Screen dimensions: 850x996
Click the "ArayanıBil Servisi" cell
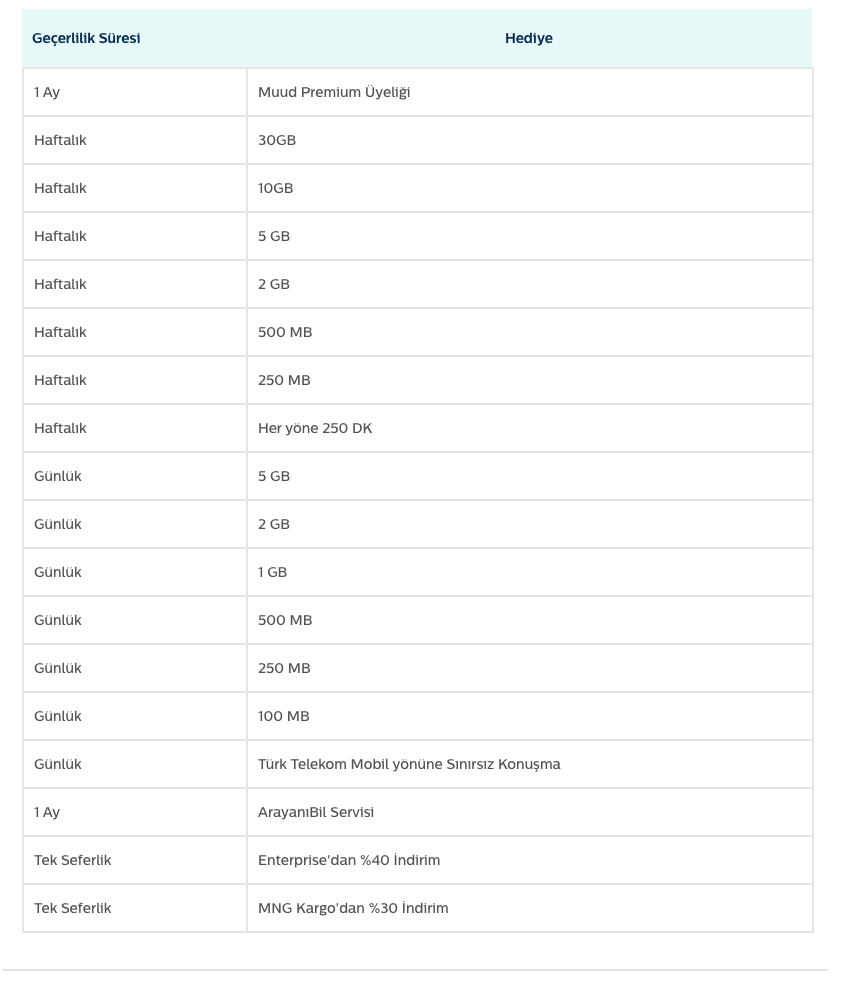coord(316,812)
